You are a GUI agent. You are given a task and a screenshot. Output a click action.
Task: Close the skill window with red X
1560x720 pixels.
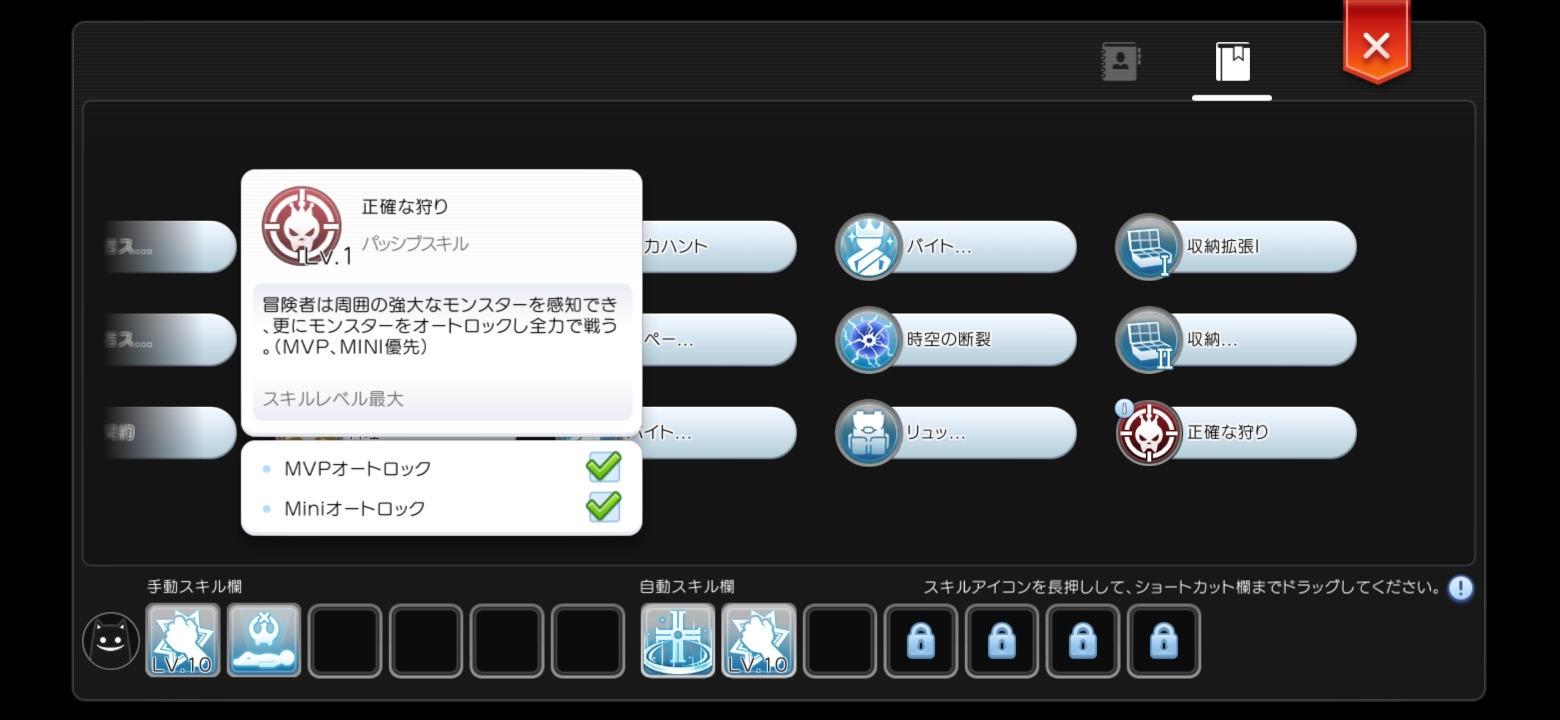coord(1376,44)
